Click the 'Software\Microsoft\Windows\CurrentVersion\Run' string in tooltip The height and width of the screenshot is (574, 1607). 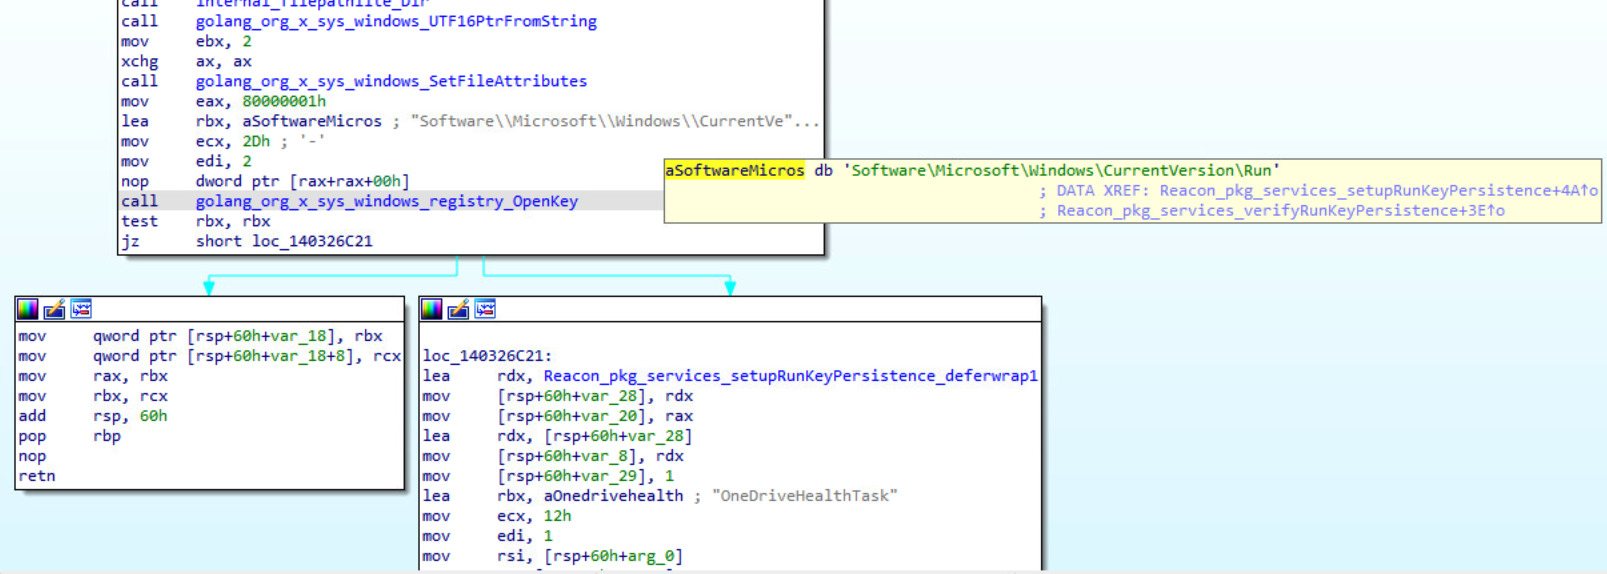(x=1061, y=170)
